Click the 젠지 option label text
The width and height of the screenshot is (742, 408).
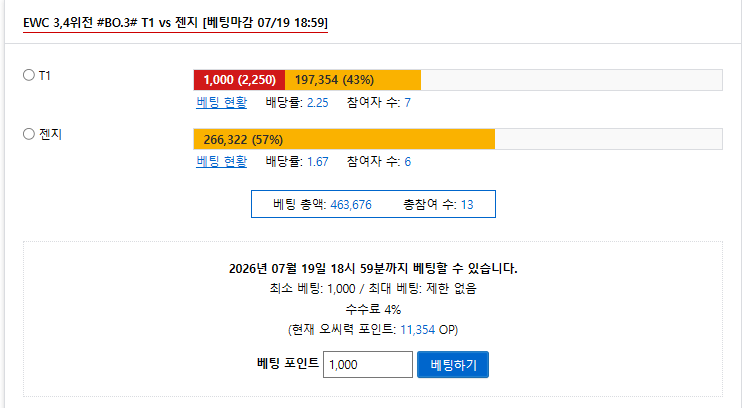pyautogui.click(x=50, y=134)
